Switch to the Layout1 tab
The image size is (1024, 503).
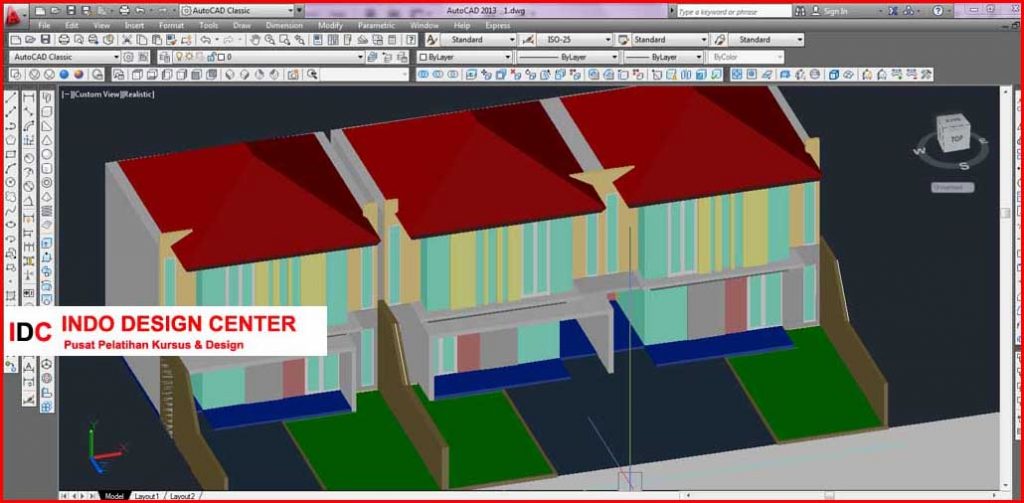(x=147, y=496)
